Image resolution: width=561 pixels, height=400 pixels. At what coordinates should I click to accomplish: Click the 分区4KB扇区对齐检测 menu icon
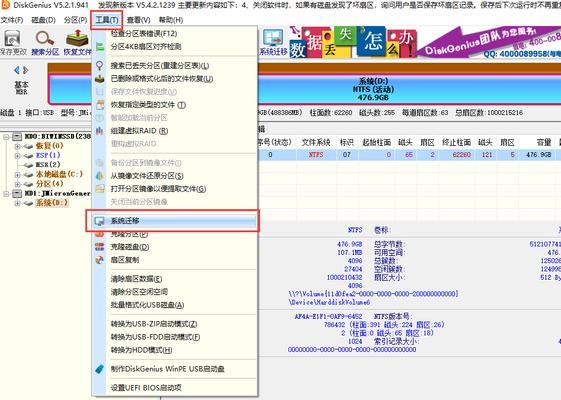tap(100, 47)
